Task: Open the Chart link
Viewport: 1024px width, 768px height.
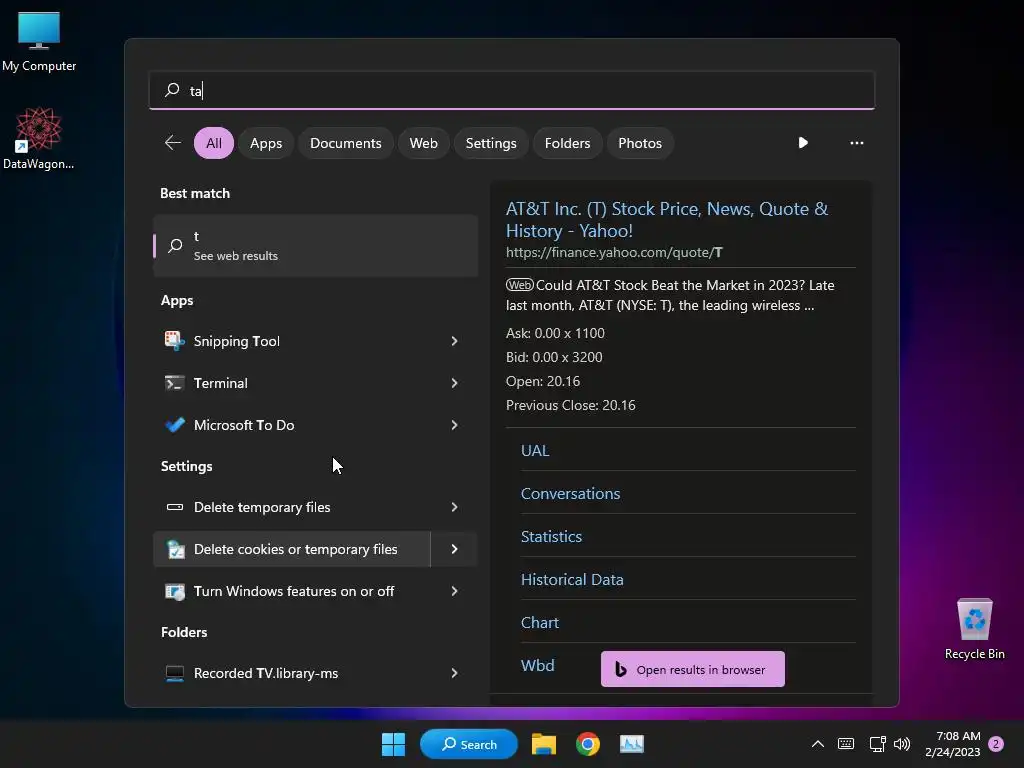Action: point(539,623)
